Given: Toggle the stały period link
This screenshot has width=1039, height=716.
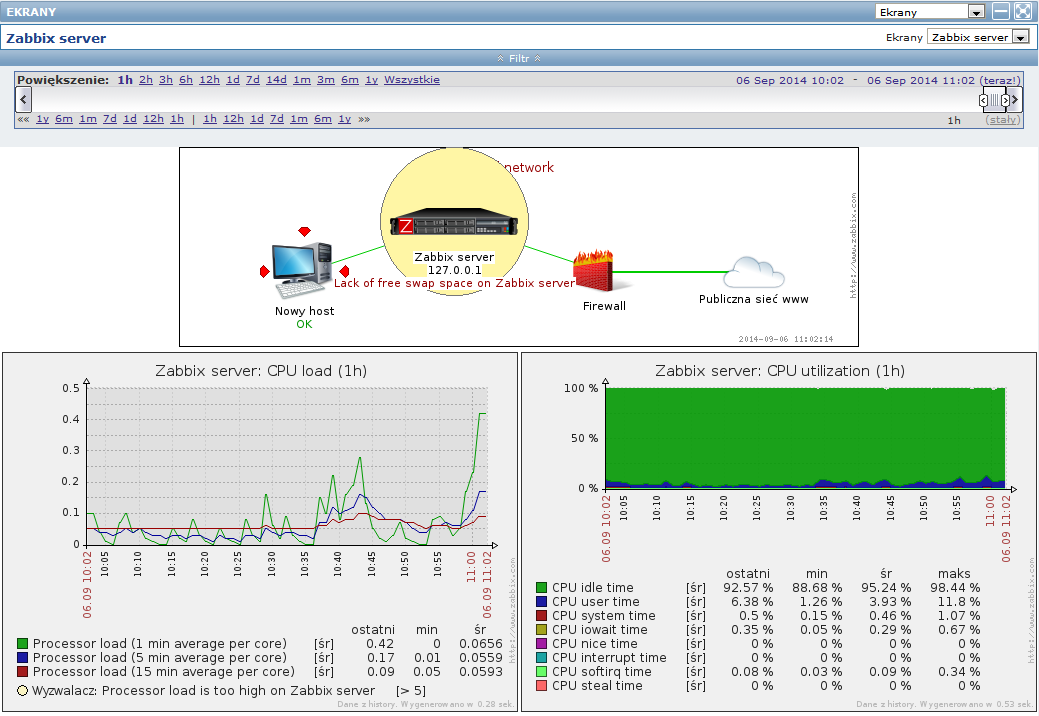Looking at the screenshot, I should tap(1003, 120).
